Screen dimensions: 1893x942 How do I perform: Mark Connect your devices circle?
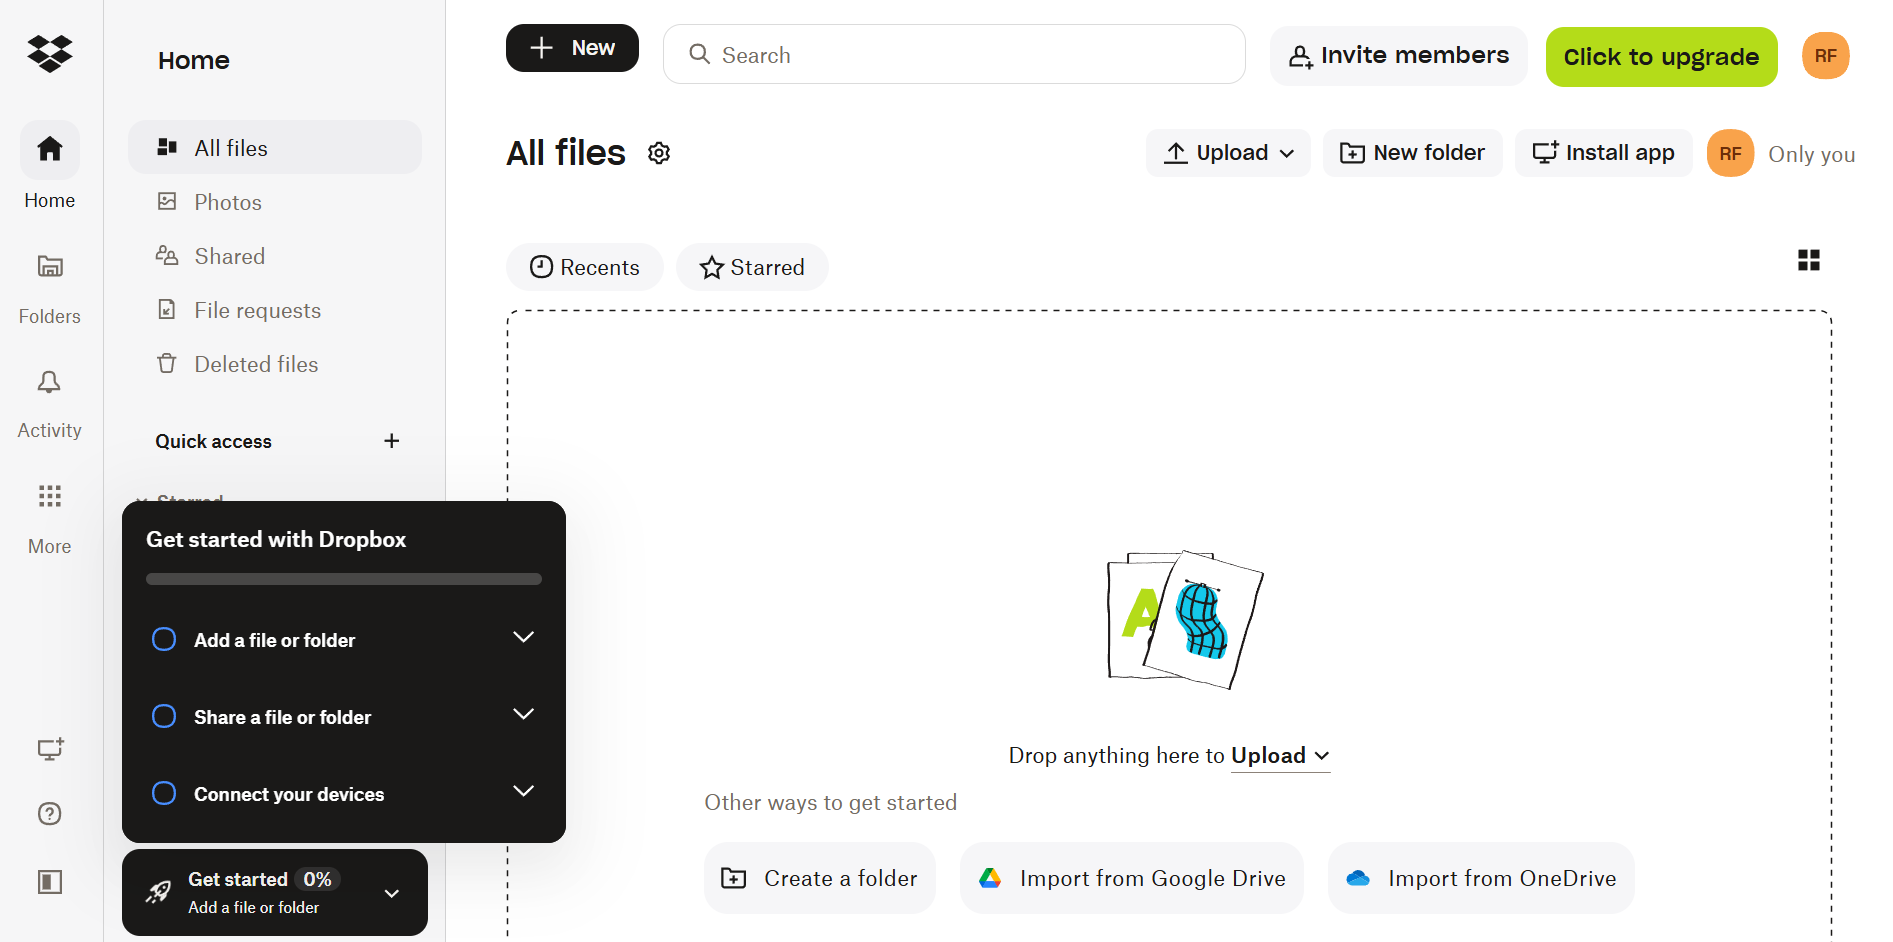click(164, 793)
